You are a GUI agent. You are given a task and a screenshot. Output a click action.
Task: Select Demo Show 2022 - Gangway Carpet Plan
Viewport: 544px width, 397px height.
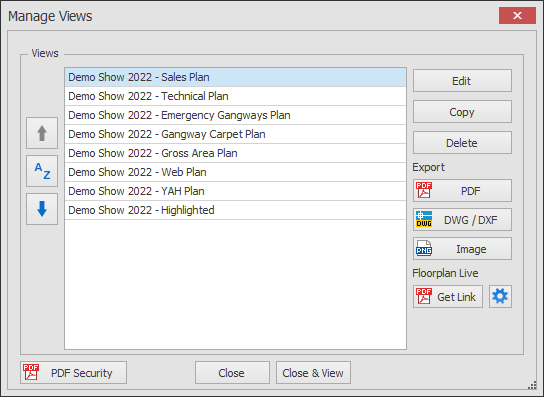click(235, 134)
